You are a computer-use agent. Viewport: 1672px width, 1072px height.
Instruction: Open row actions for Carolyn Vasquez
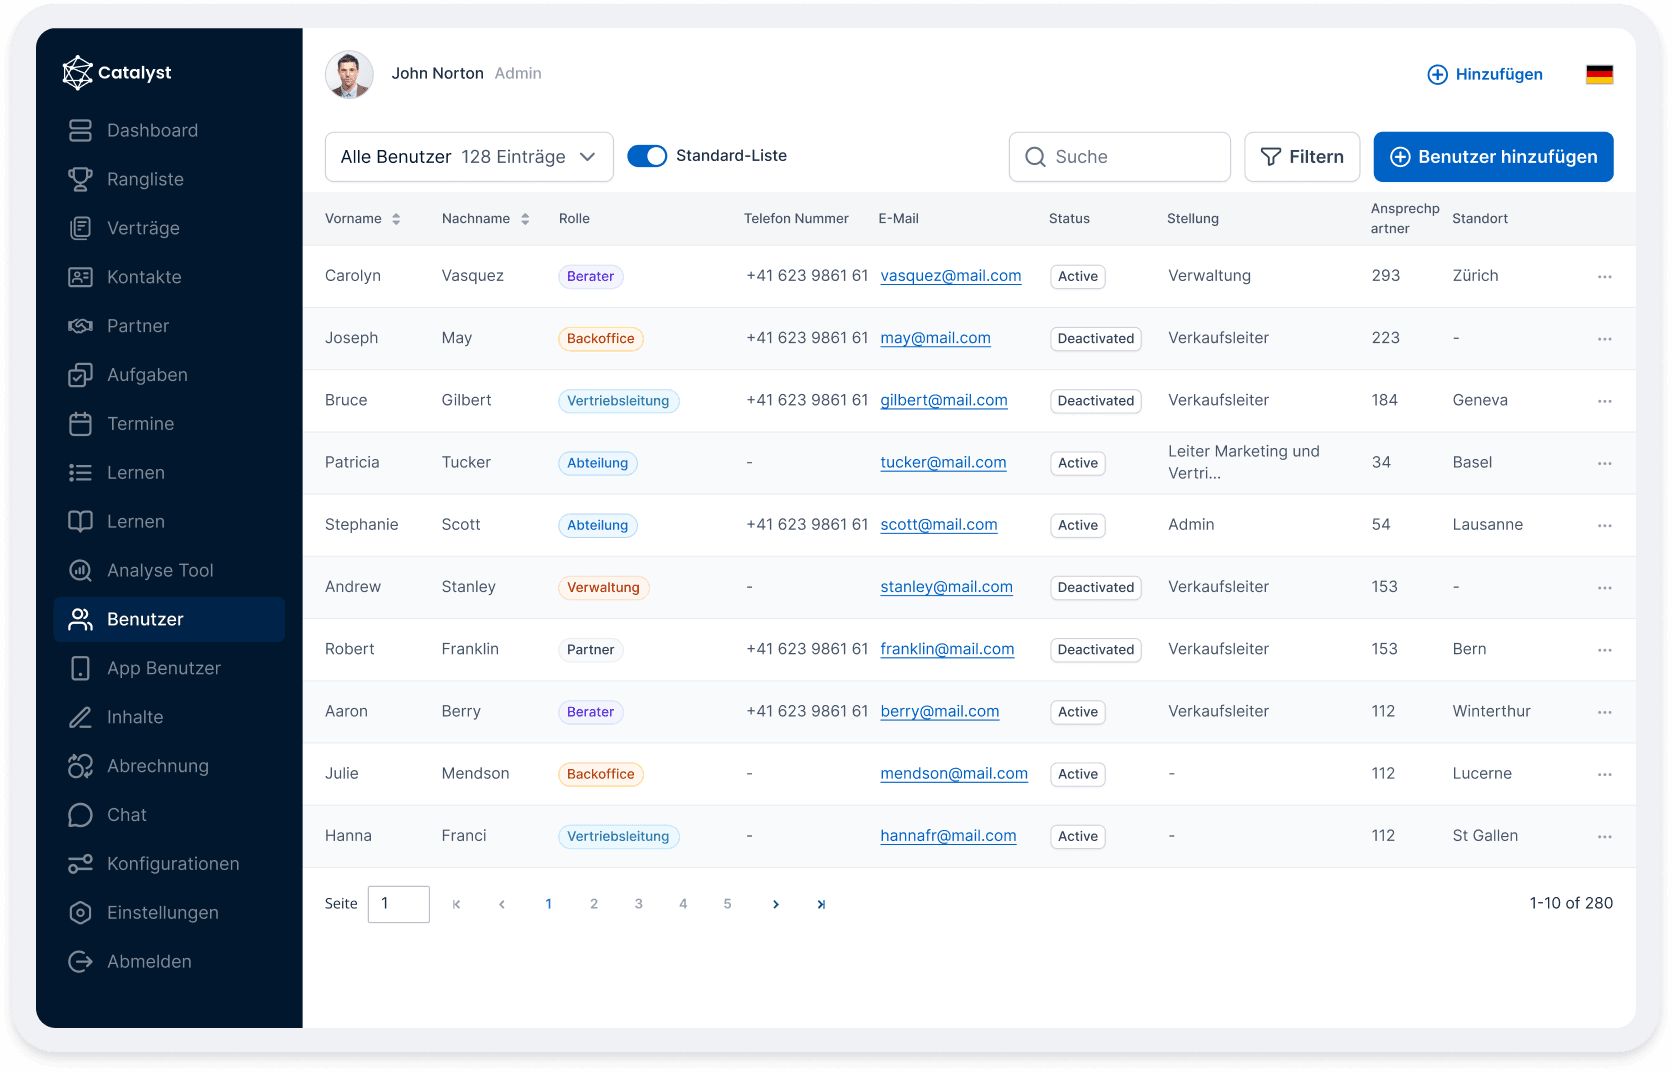click(1604, 277)
